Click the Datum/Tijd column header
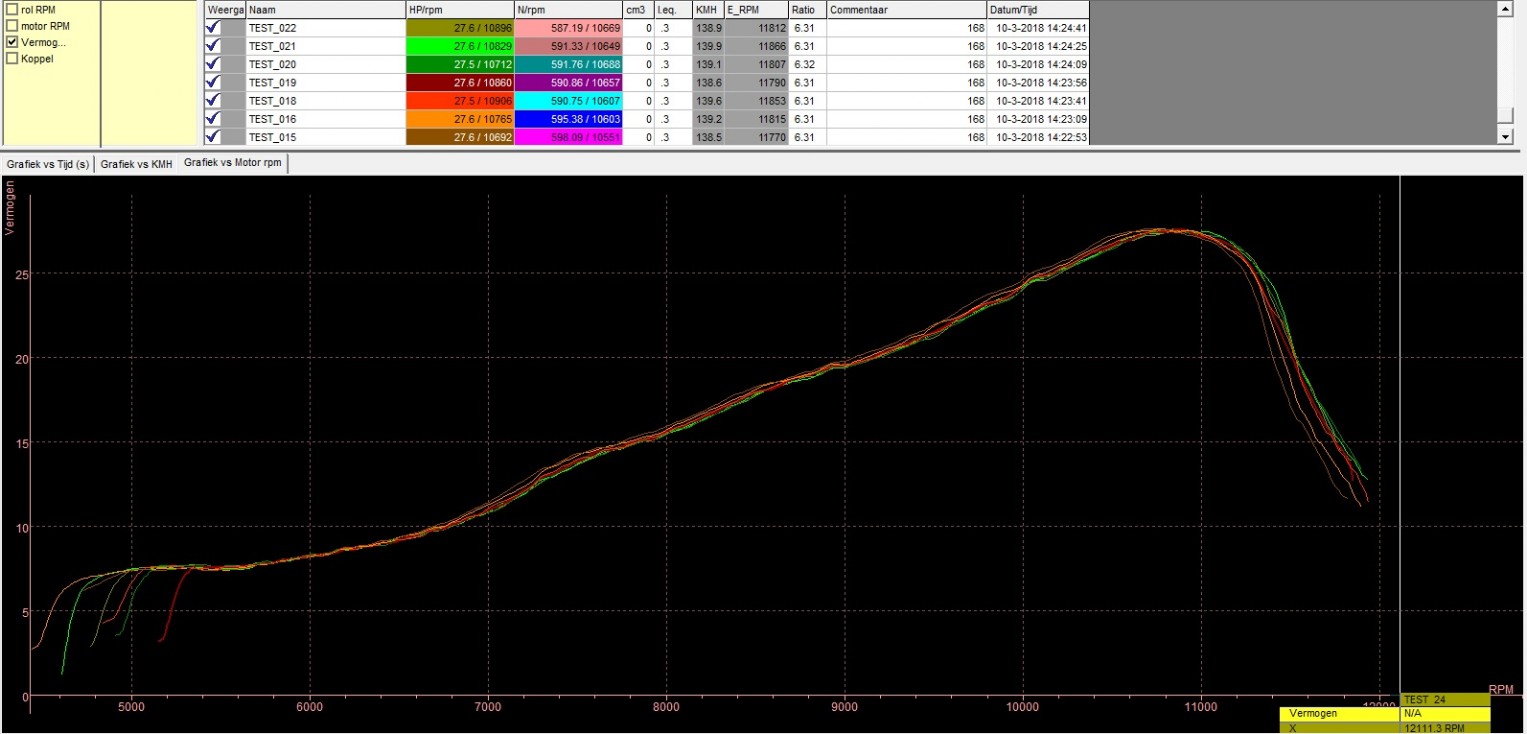 (1038, 9)
